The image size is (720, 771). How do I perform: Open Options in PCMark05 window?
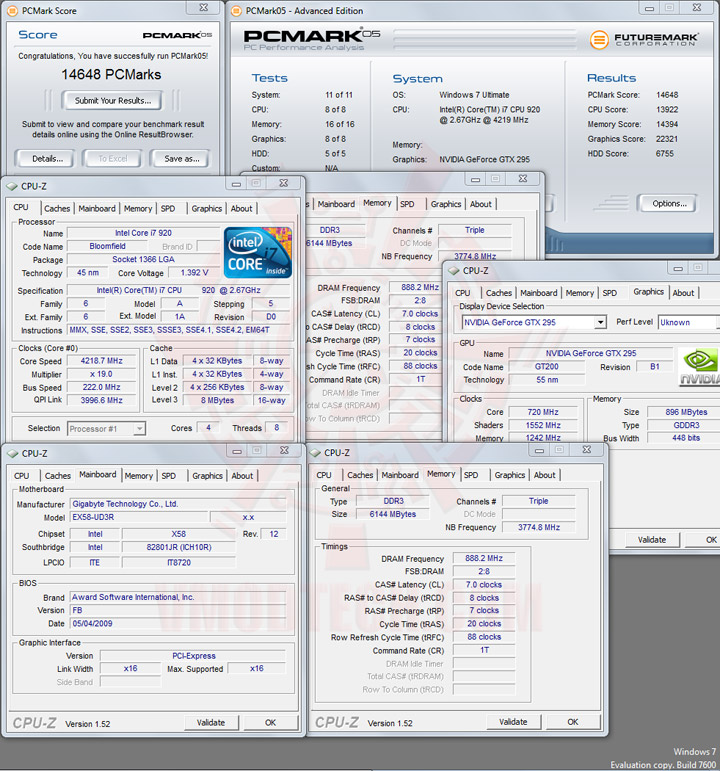669,204
